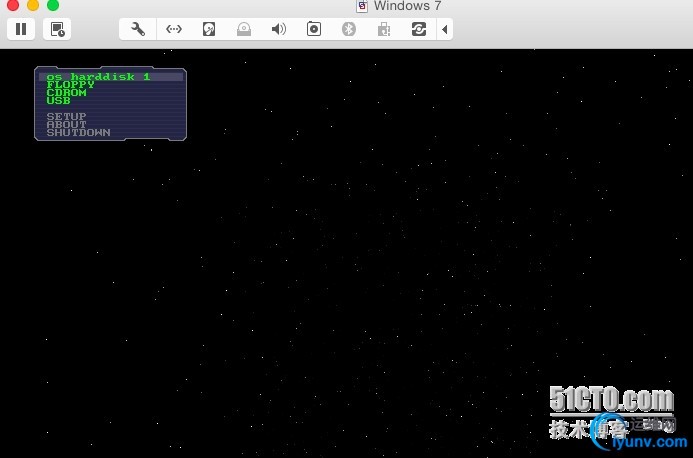Pause the virtual machine
This screenshot has height=458, width=693.
tap(21, 29)
